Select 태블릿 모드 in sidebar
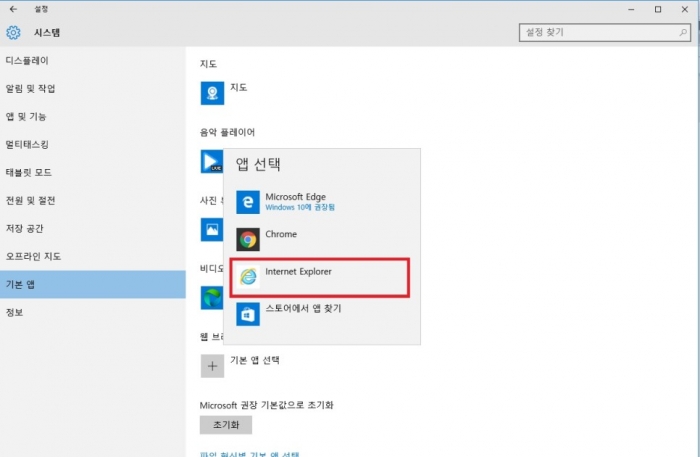 click(x=92, y=172)
